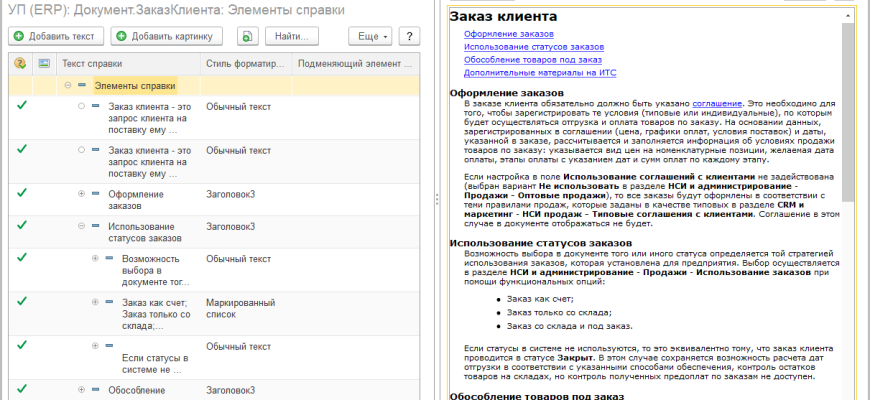Open the 'Еще' dropdown menu

[369, 37]
